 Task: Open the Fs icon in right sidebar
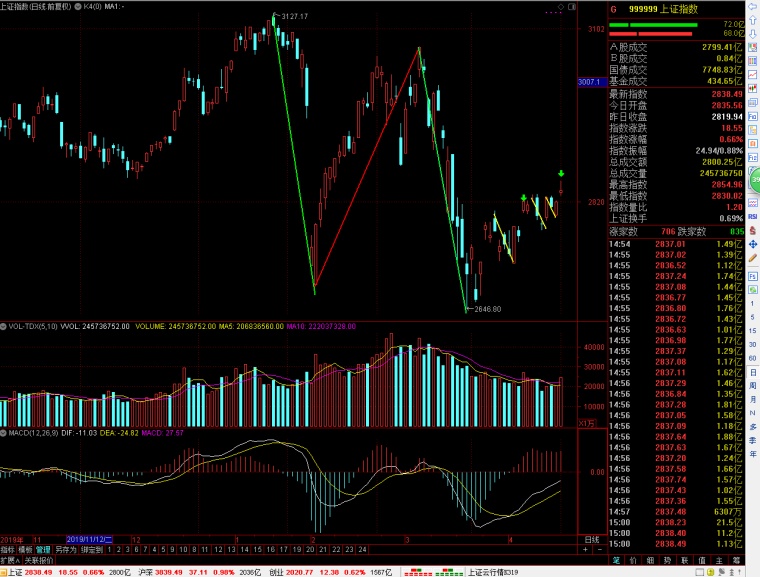753,276
